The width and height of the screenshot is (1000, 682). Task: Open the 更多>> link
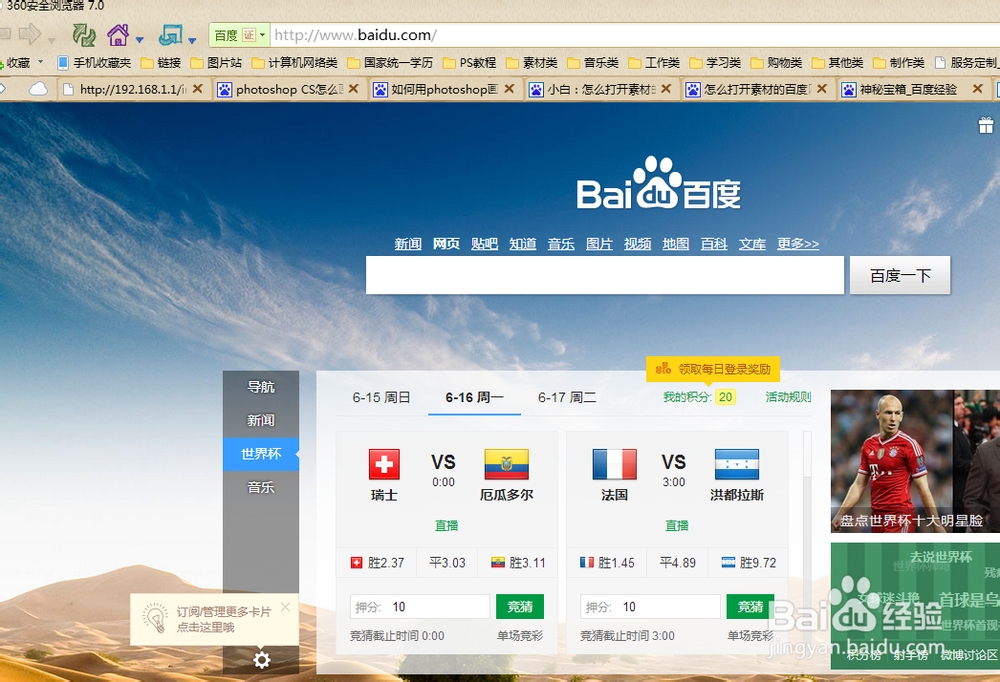tap(797, 244)
